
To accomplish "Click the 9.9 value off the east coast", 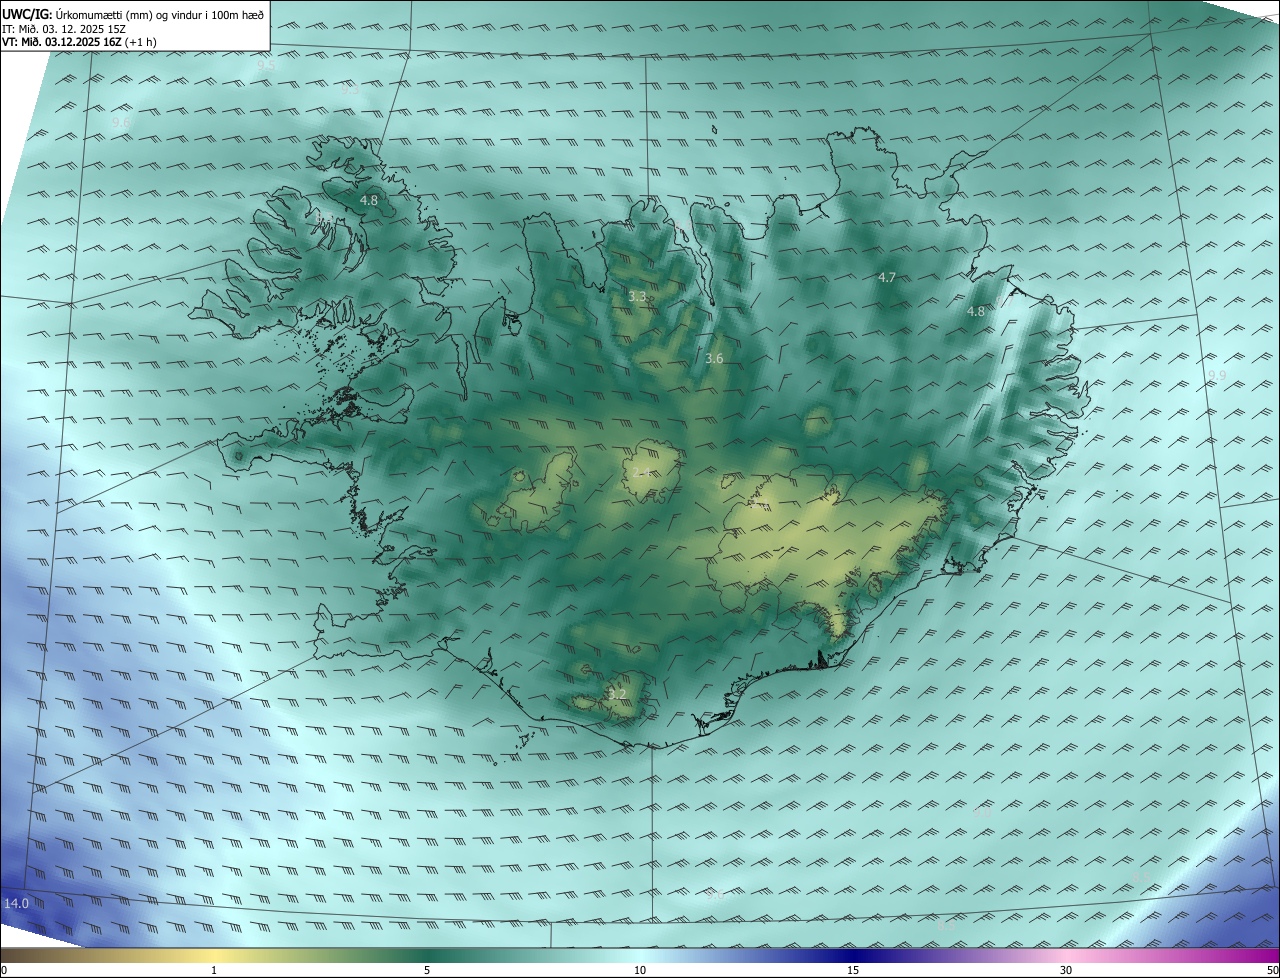I will (x=1217, y=375).
